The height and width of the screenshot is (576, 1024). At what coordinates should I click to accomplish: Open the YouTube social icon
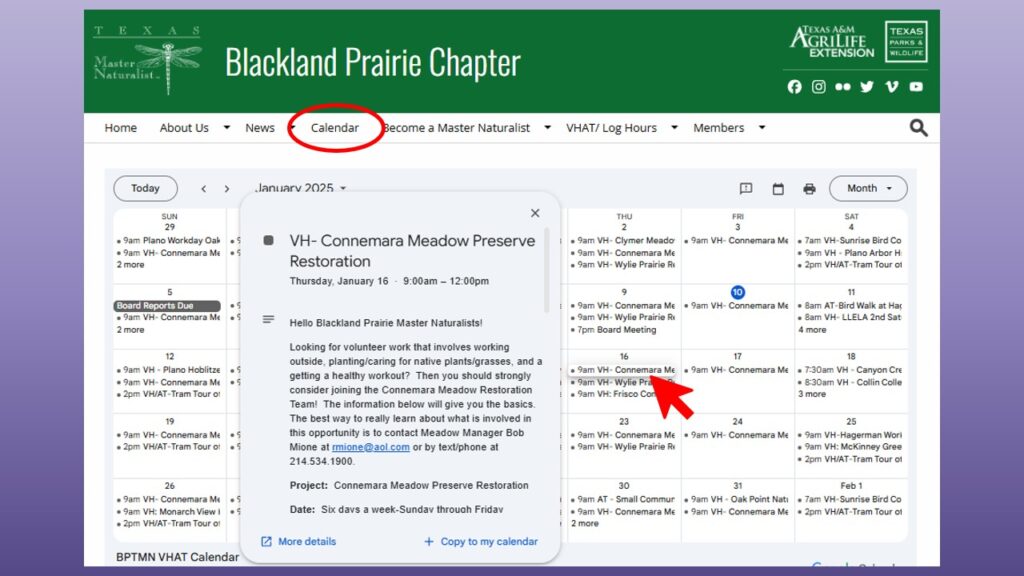tap(916, 87)
